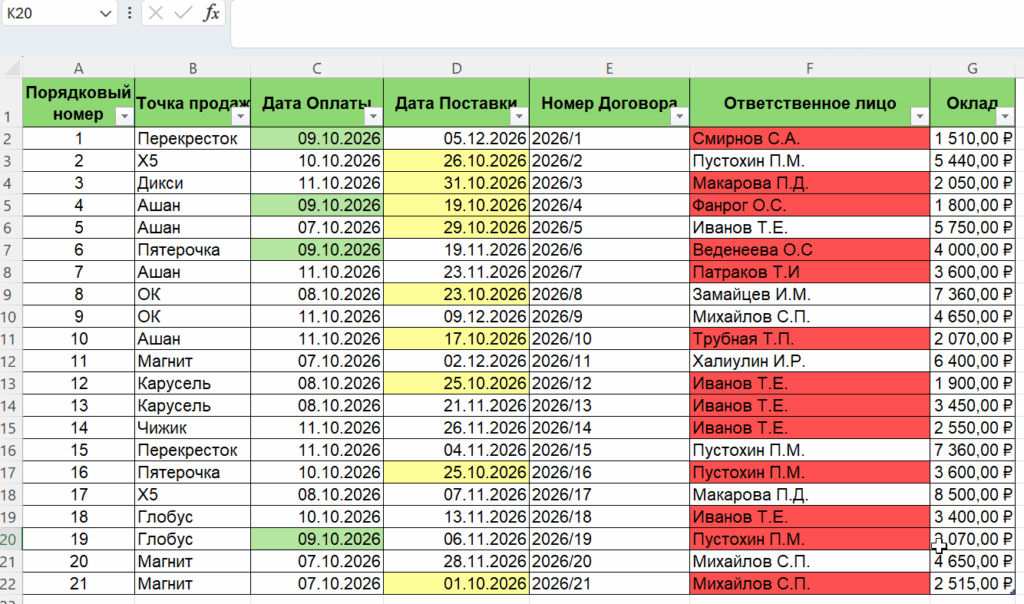Open filter dropdown for Ответственное лицо
The image size is (1024, 604).
919,116
